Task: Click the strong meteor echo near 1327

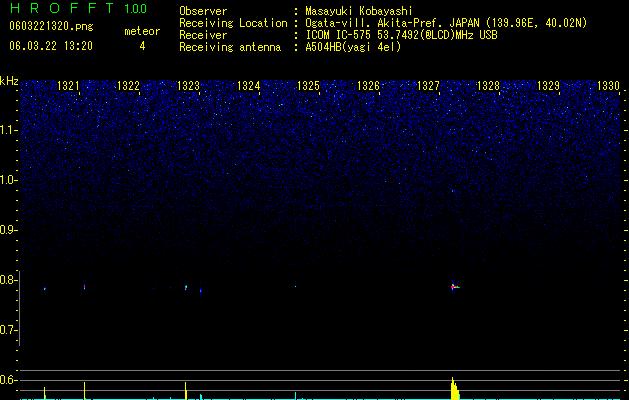Action: coord(454,287)
